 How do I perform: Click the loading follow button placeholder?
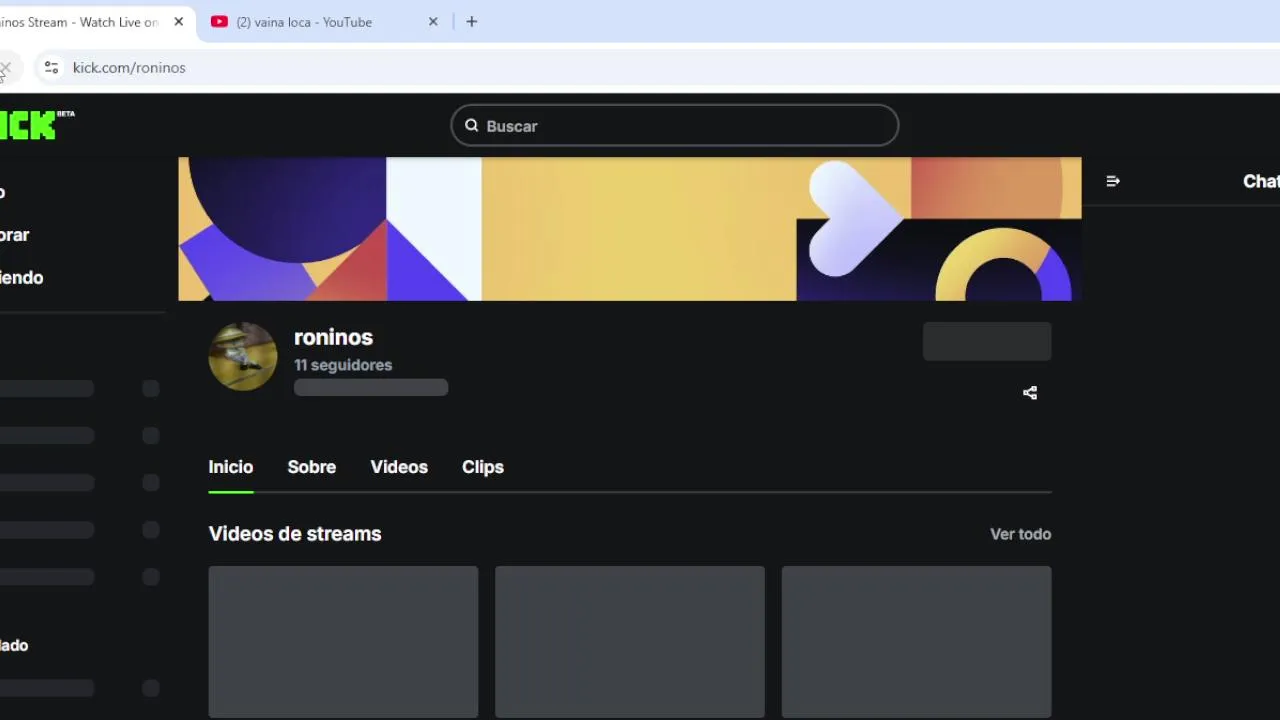[987, 341]
